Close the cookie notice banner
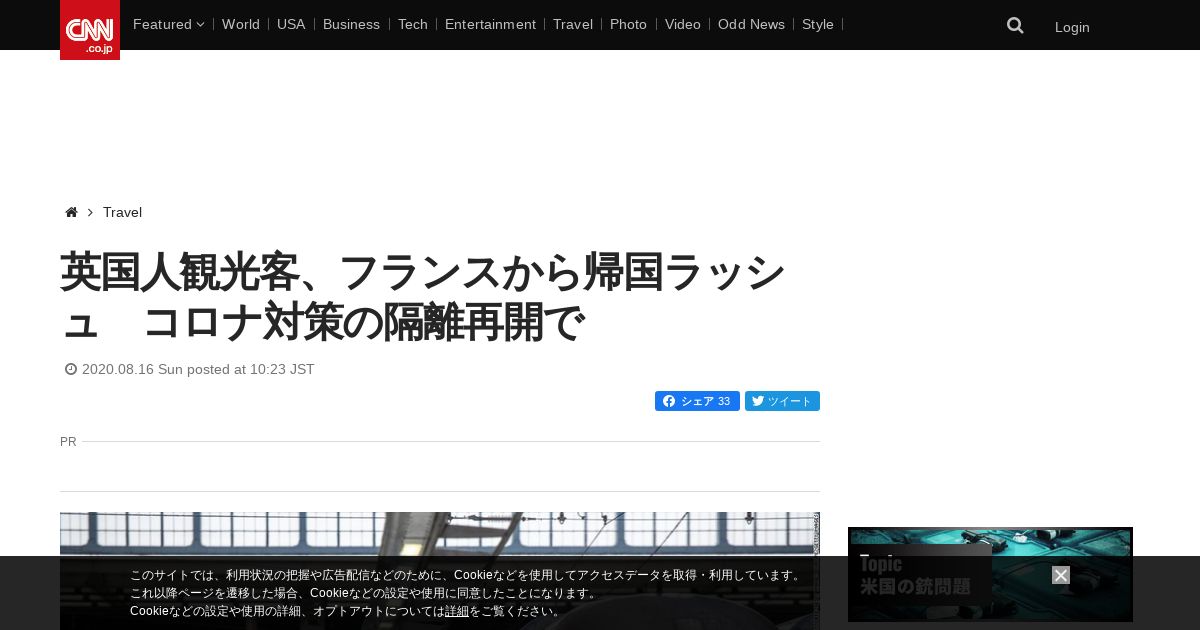Image resolution: width=1200 pixels, height=630 pixels. [1061, 575]
